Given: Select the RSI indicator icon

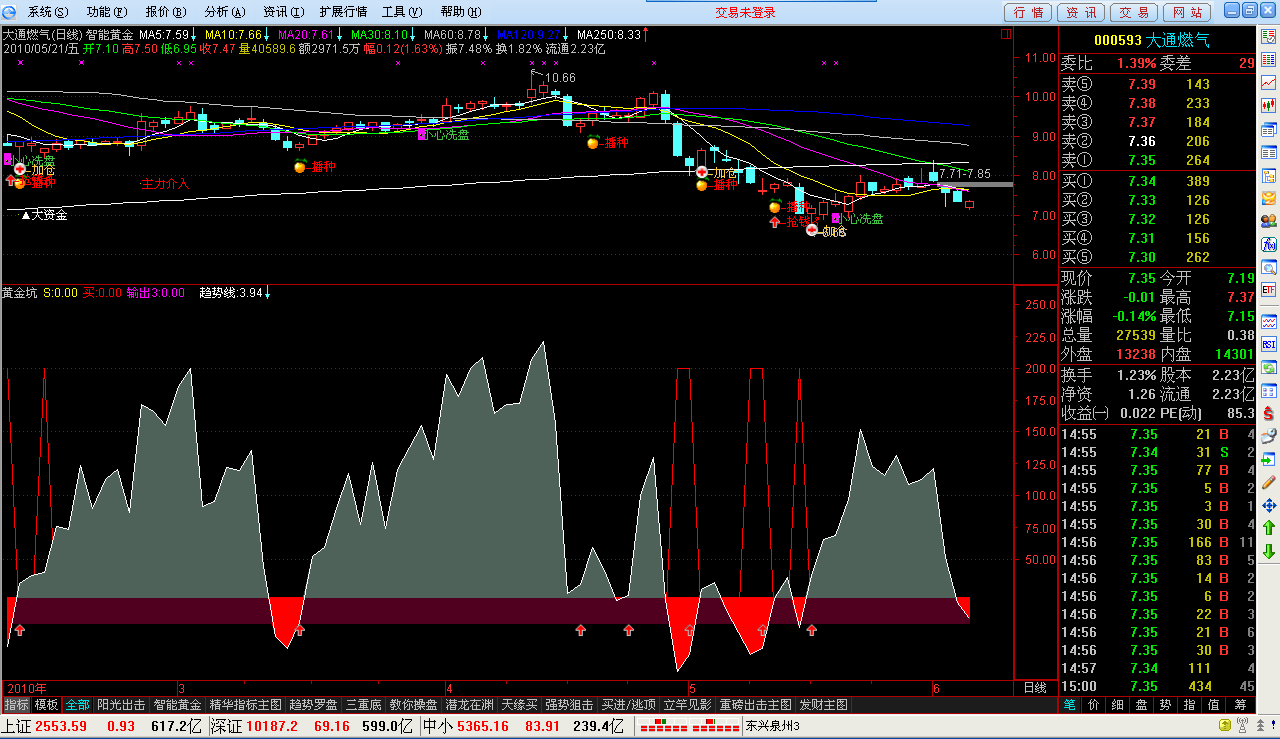Looking at the screenshot, I should point(1268,344).
